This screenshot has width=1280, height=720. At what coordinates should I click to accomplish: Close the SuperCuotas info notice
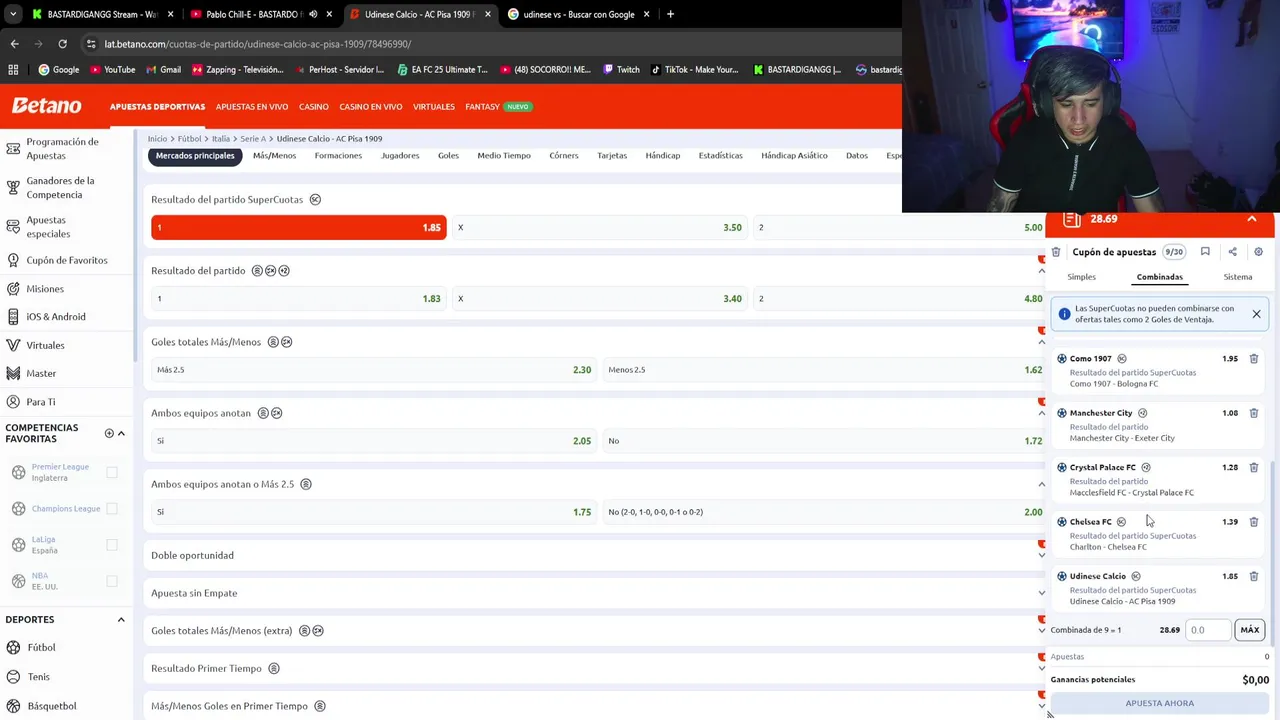pos(1256,314)
